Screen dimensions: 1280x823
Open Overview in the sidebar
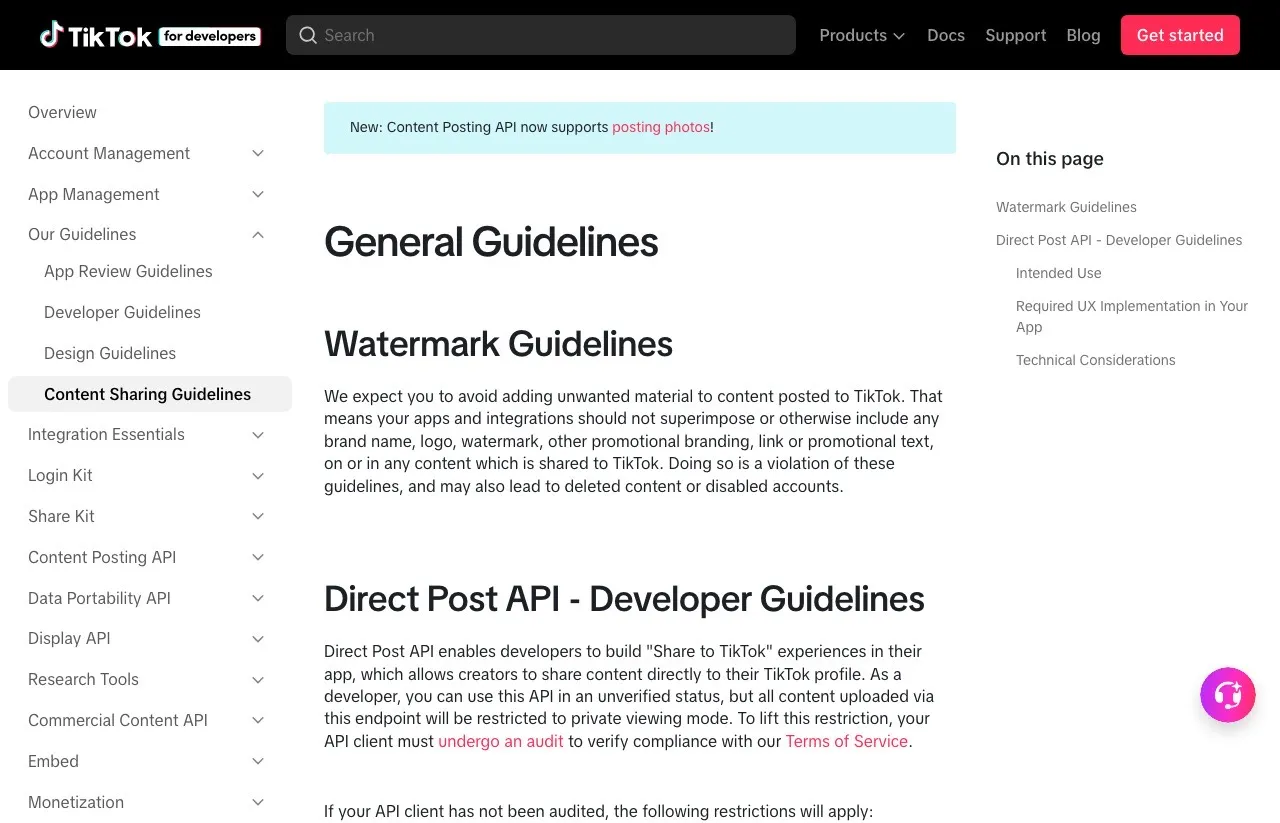pyautogui.click(x=62, y=112)
